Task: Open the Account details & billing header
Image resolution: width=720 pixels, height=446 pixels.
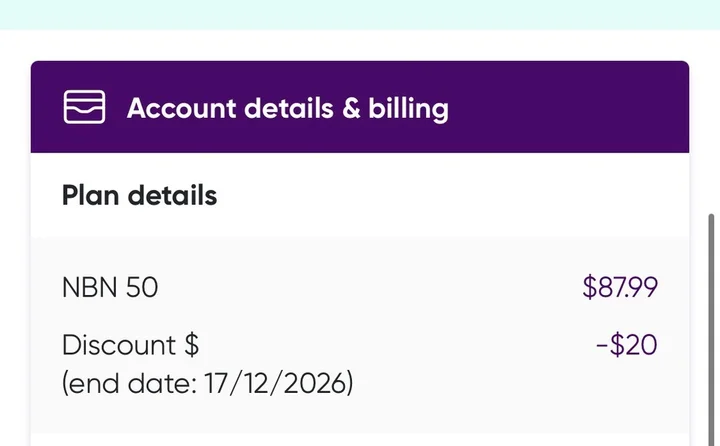Action: [360, 107]
